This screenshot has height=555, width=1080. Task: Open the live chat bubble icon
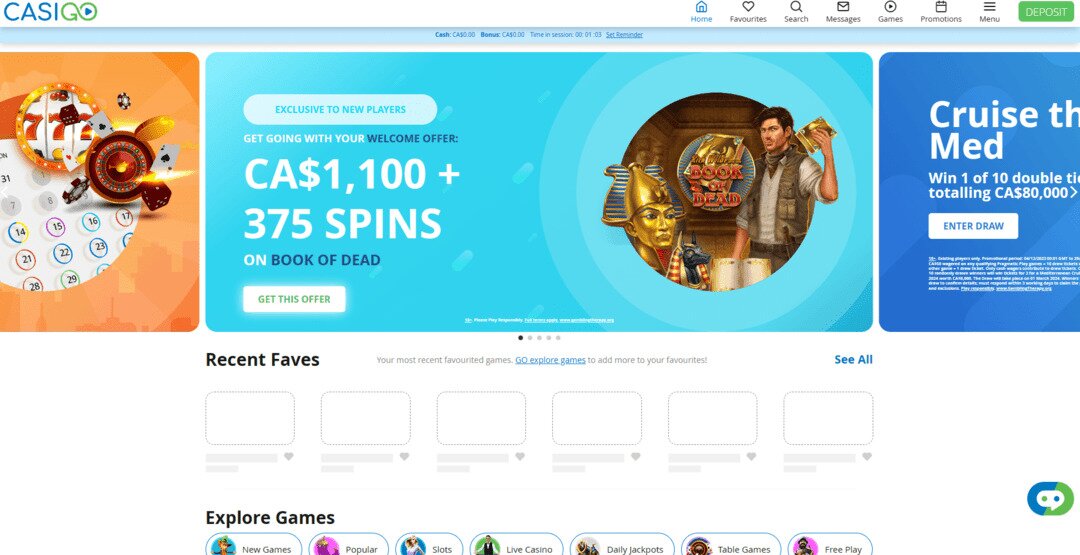pos(1049,498)
